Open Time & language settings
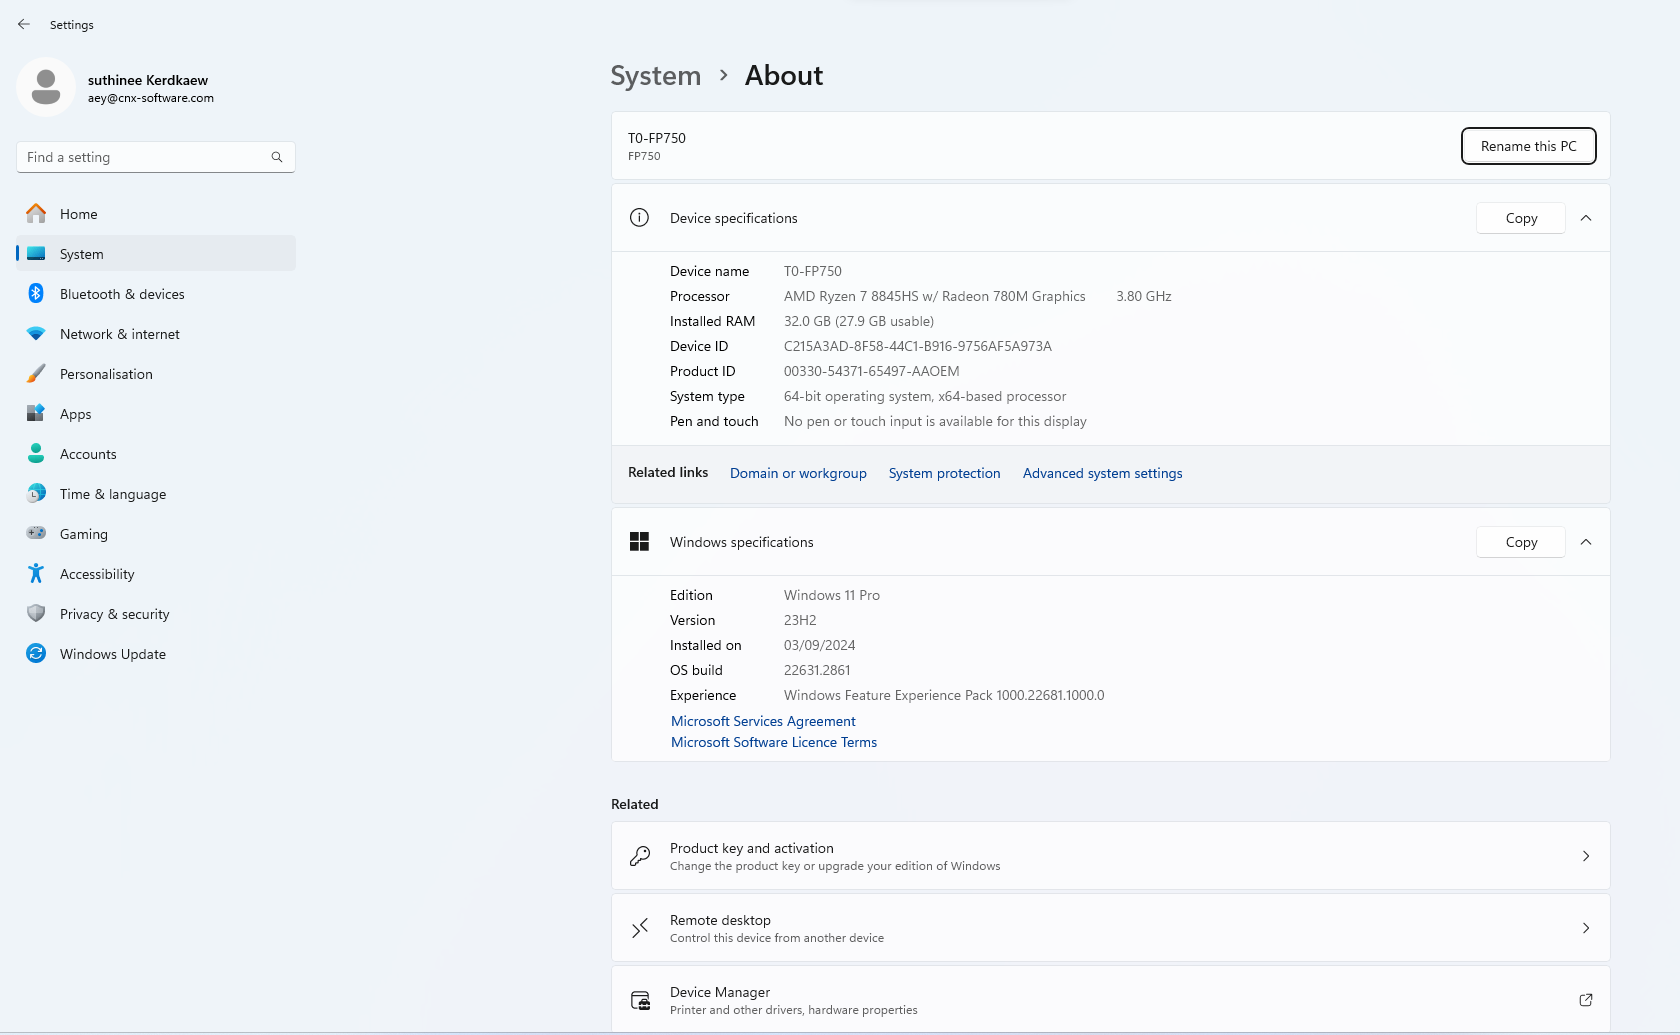The image size is (1680, 1035). click(x=156, y=493)
